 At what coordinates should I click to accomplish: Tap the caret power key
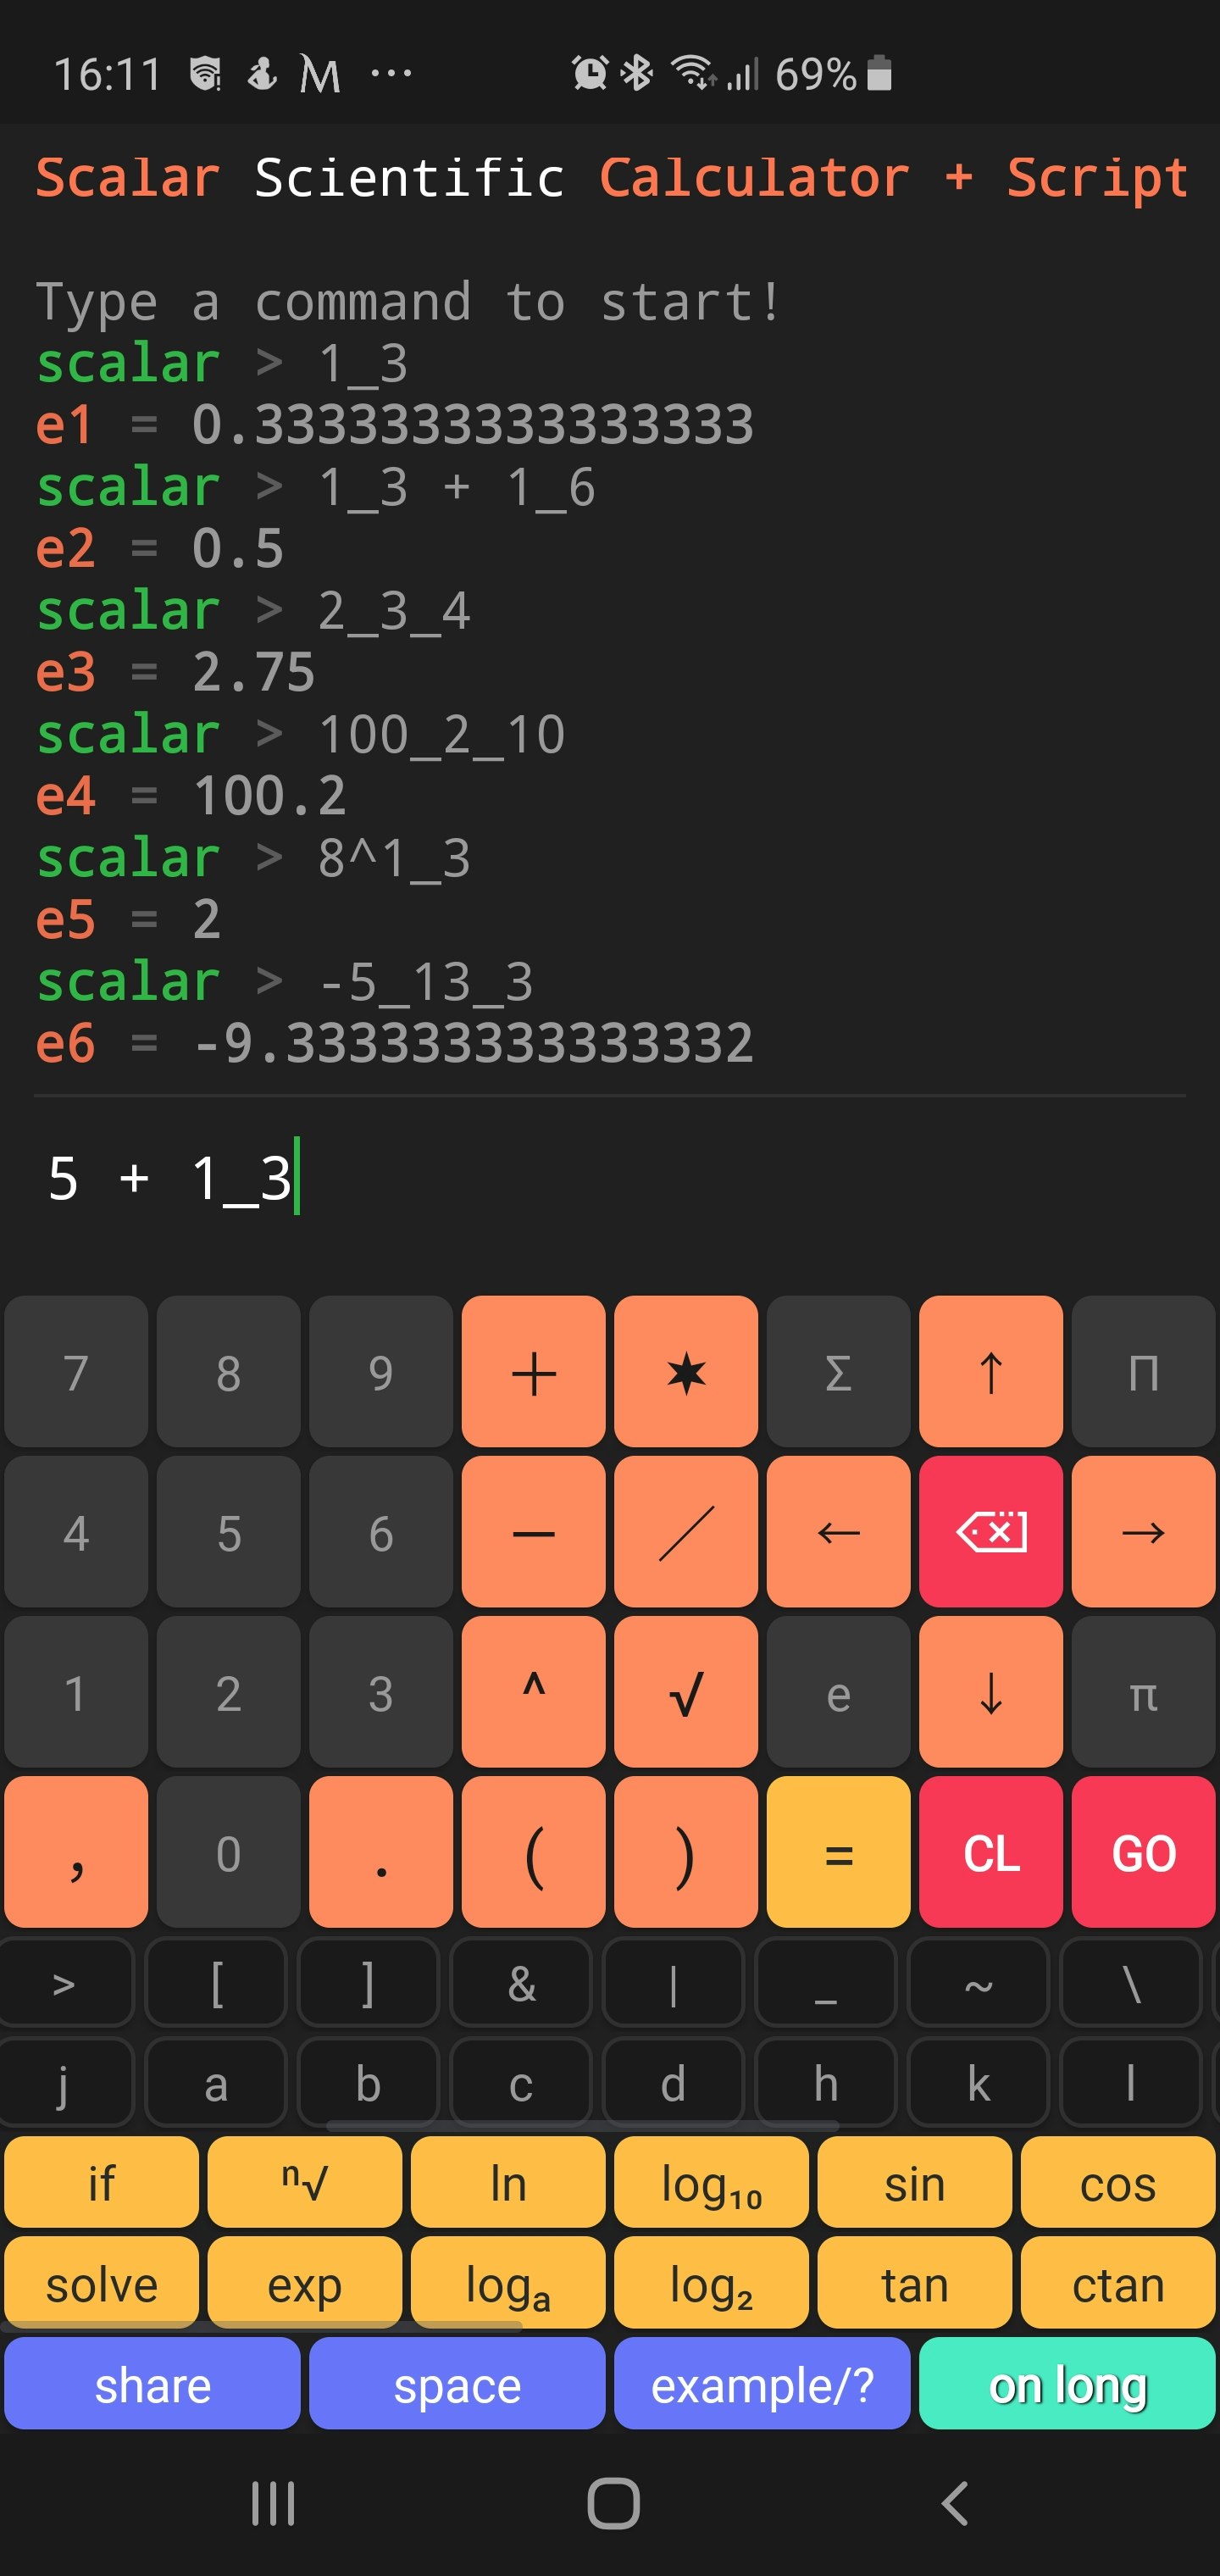point(533,1691)
